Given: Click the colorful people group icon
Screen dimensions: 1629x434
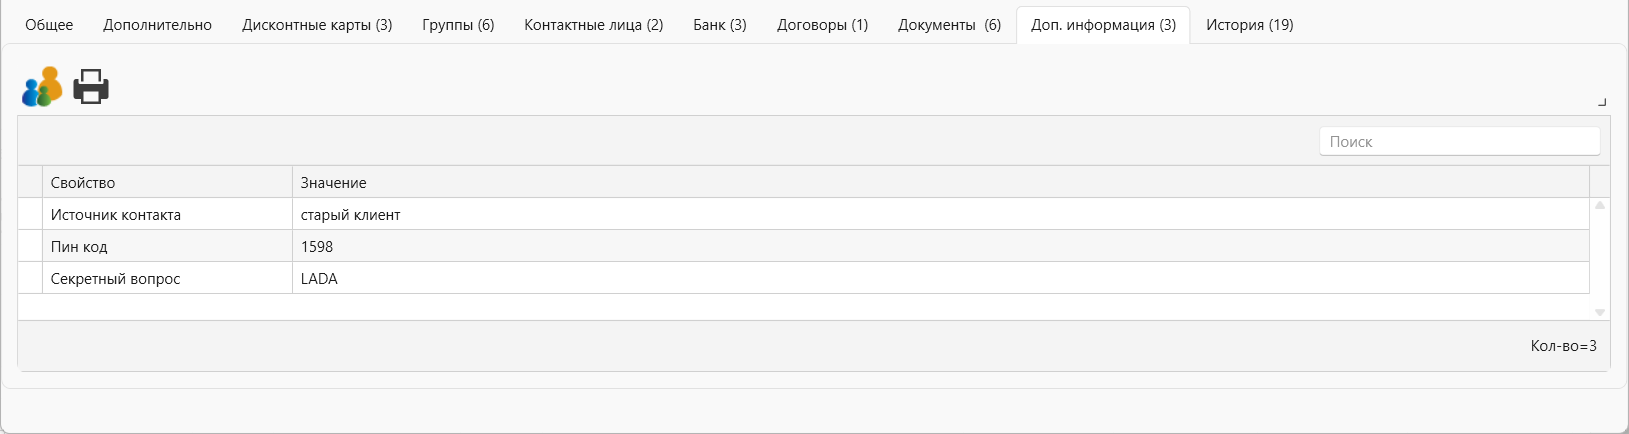Looking at the screenshot, I should [42, 87].
